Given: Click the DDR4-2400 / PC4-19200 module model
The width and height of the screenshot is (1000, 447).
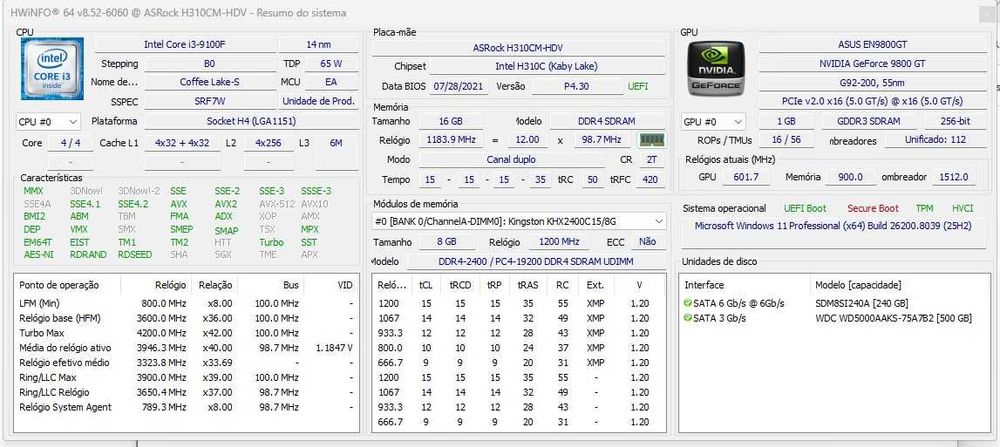Looking at the screenshot, I should [536, 261].
